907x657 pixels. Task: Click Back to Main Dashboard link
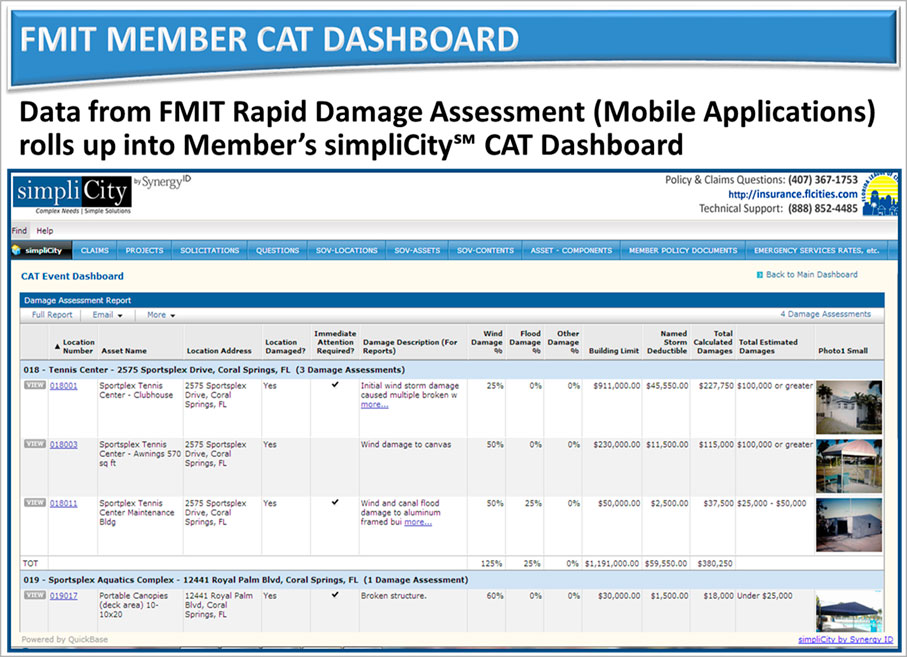coord(812,275)
